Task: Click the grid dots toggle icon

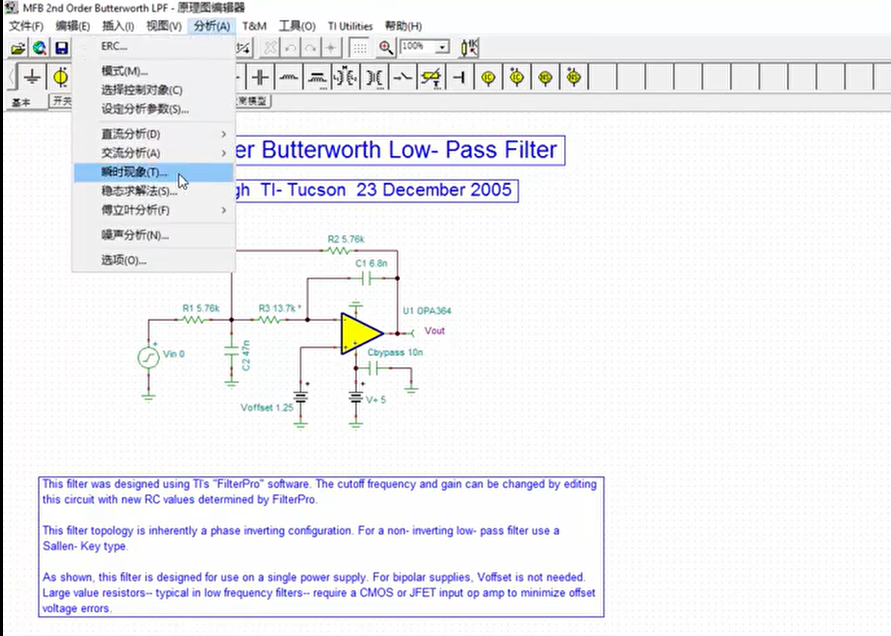Action: [359, 48]
